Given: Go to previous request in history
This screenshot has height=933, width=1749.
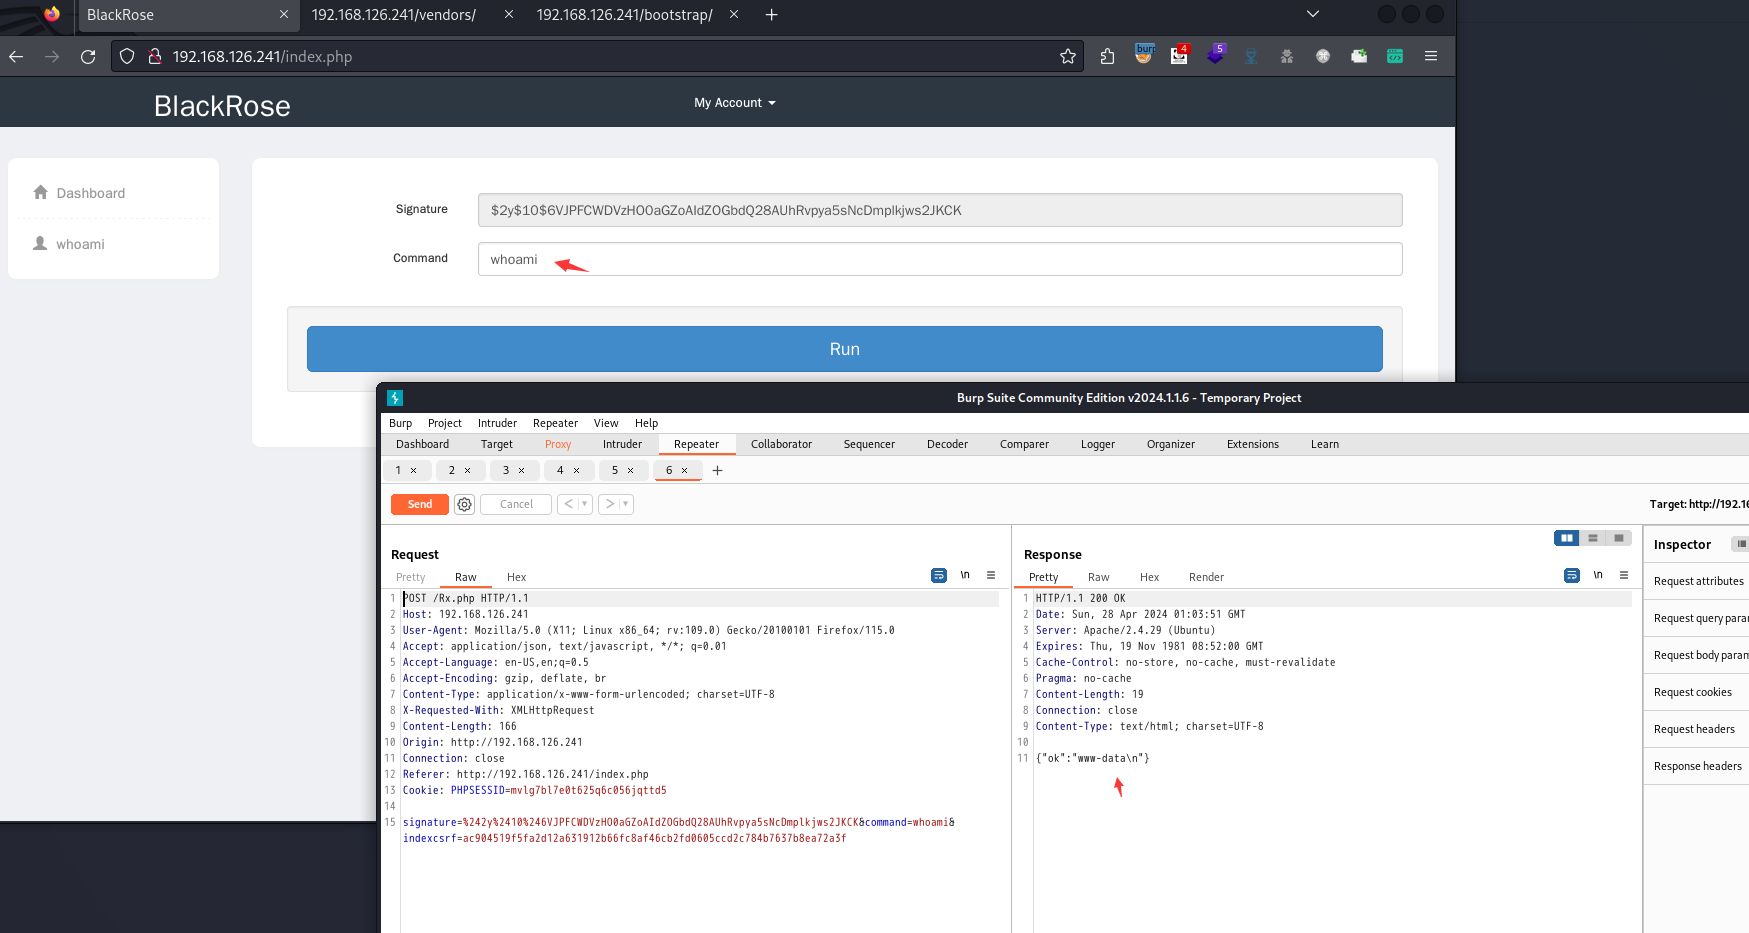Looking at the screenshot, I should click(x=568, y=504).
